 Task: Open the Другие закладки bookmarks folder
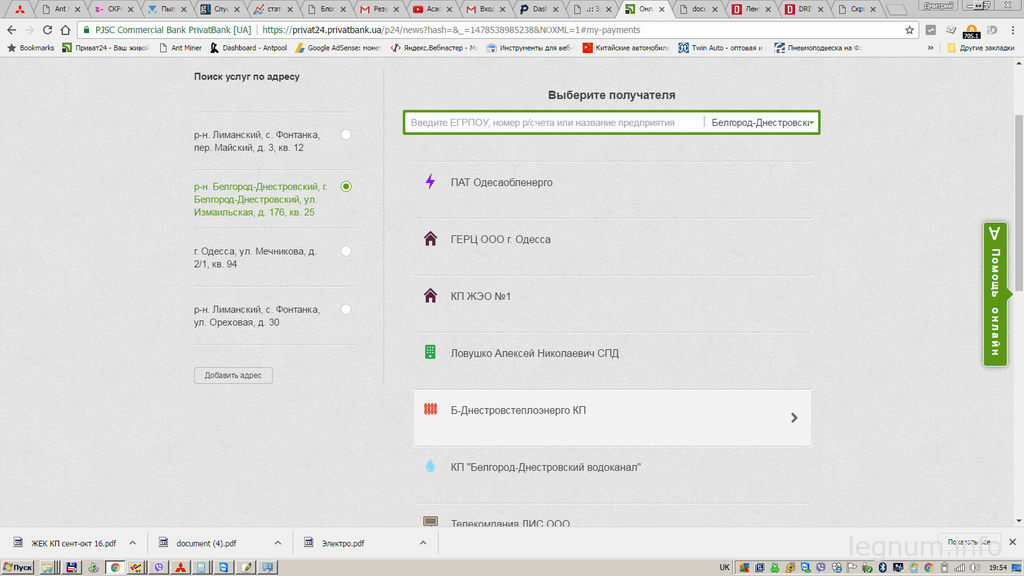point(981,48)
